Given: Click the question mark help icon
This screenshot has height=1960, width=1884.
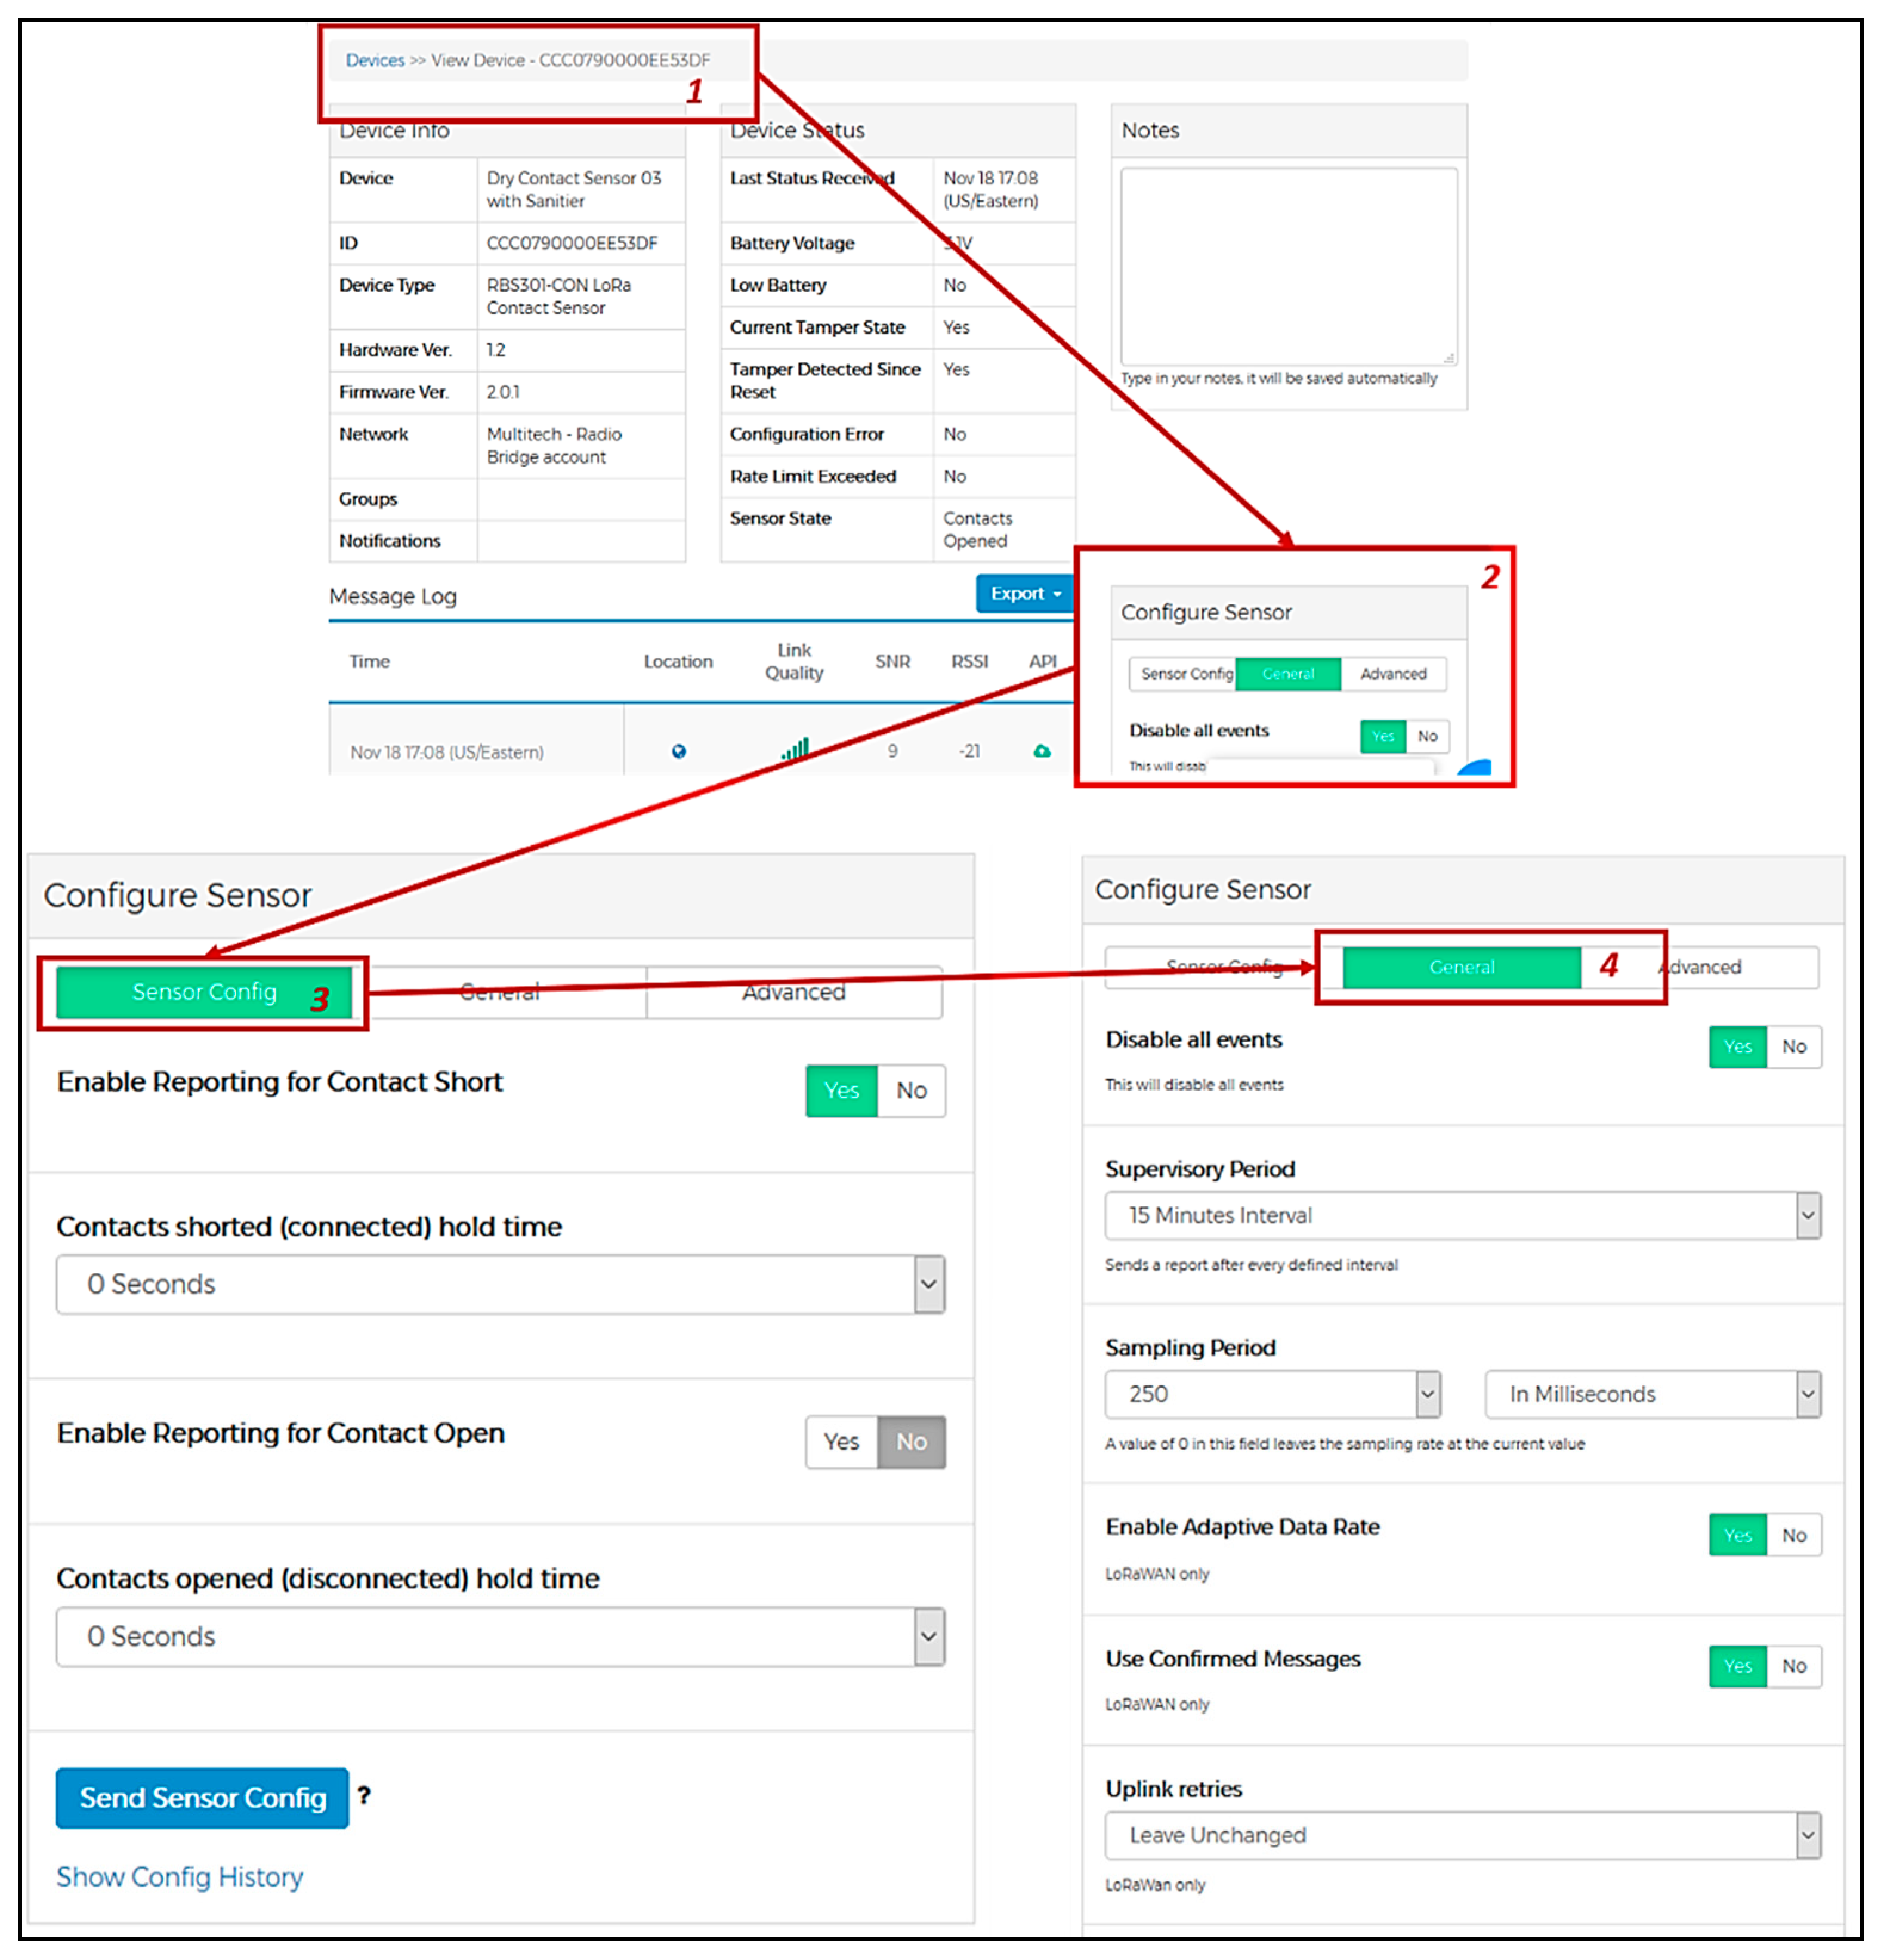Looking at the screenshot, I should pyautogui.click(x=364, y=1796).
